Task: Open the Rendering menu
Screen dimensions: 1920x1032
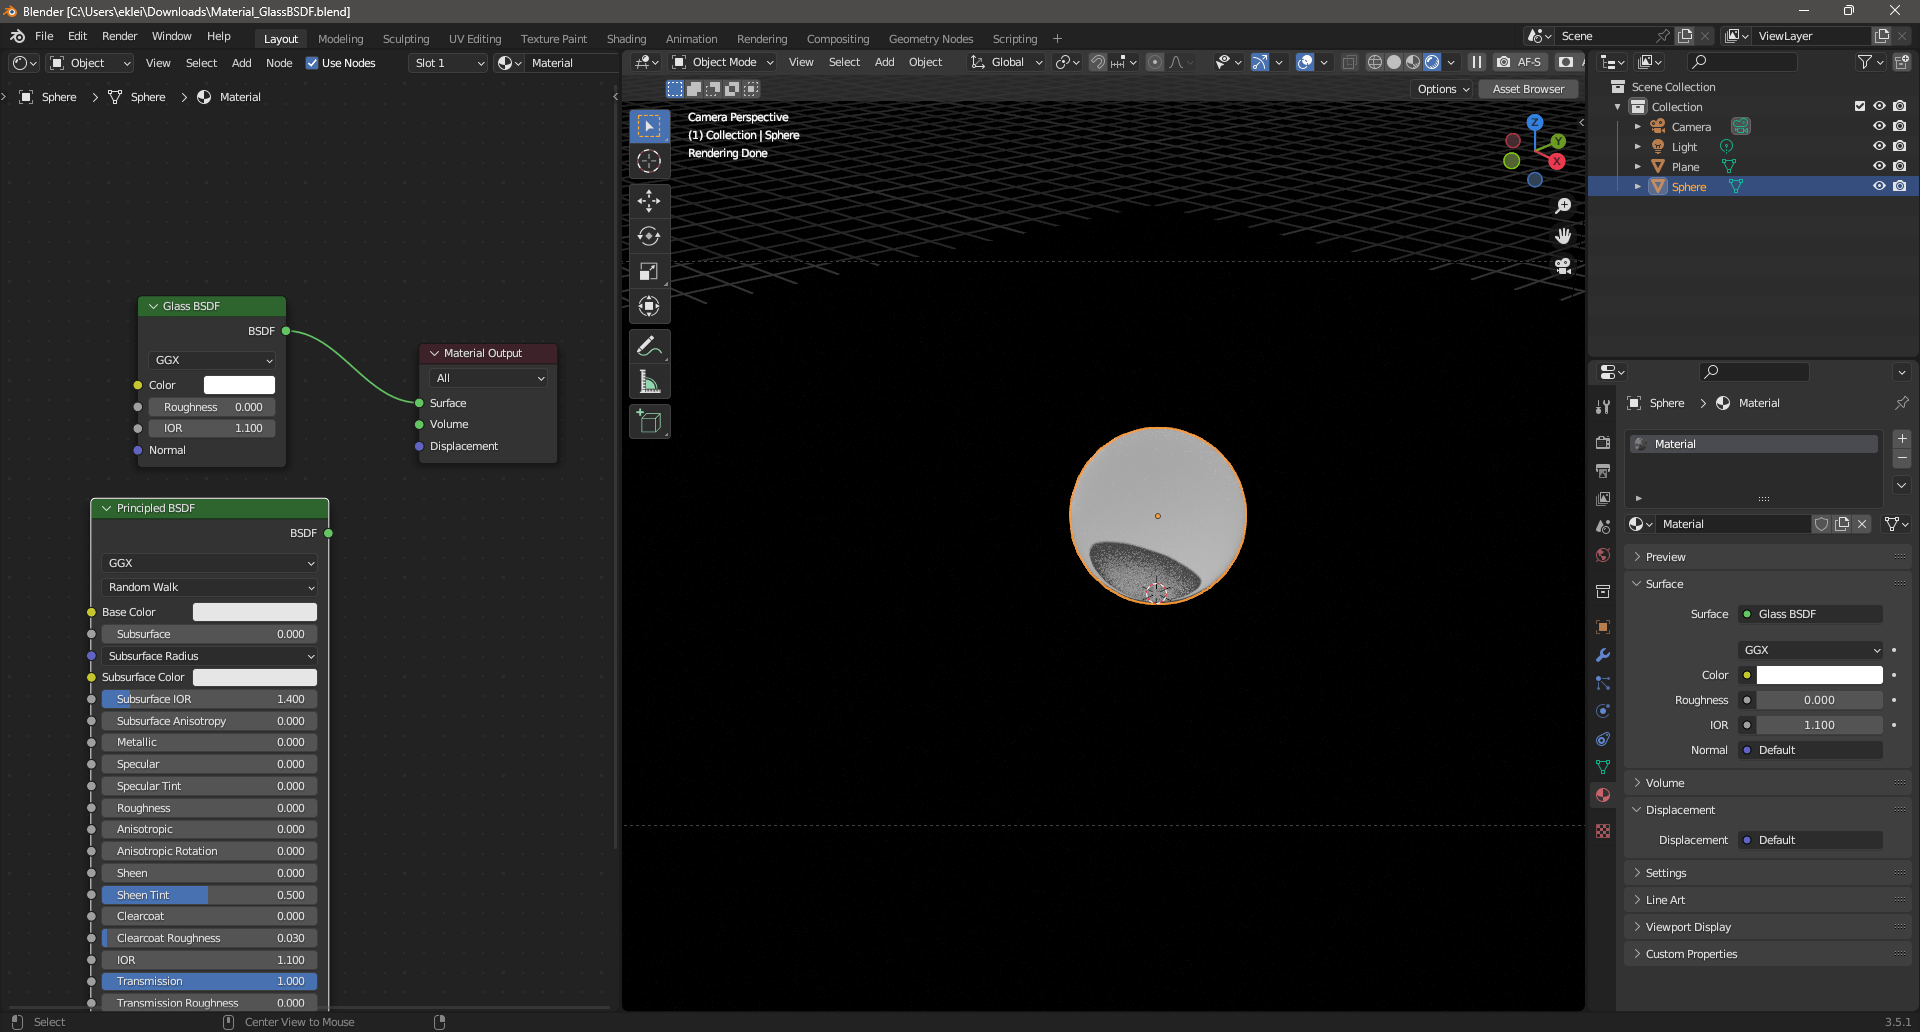Action: pos(762,38)
